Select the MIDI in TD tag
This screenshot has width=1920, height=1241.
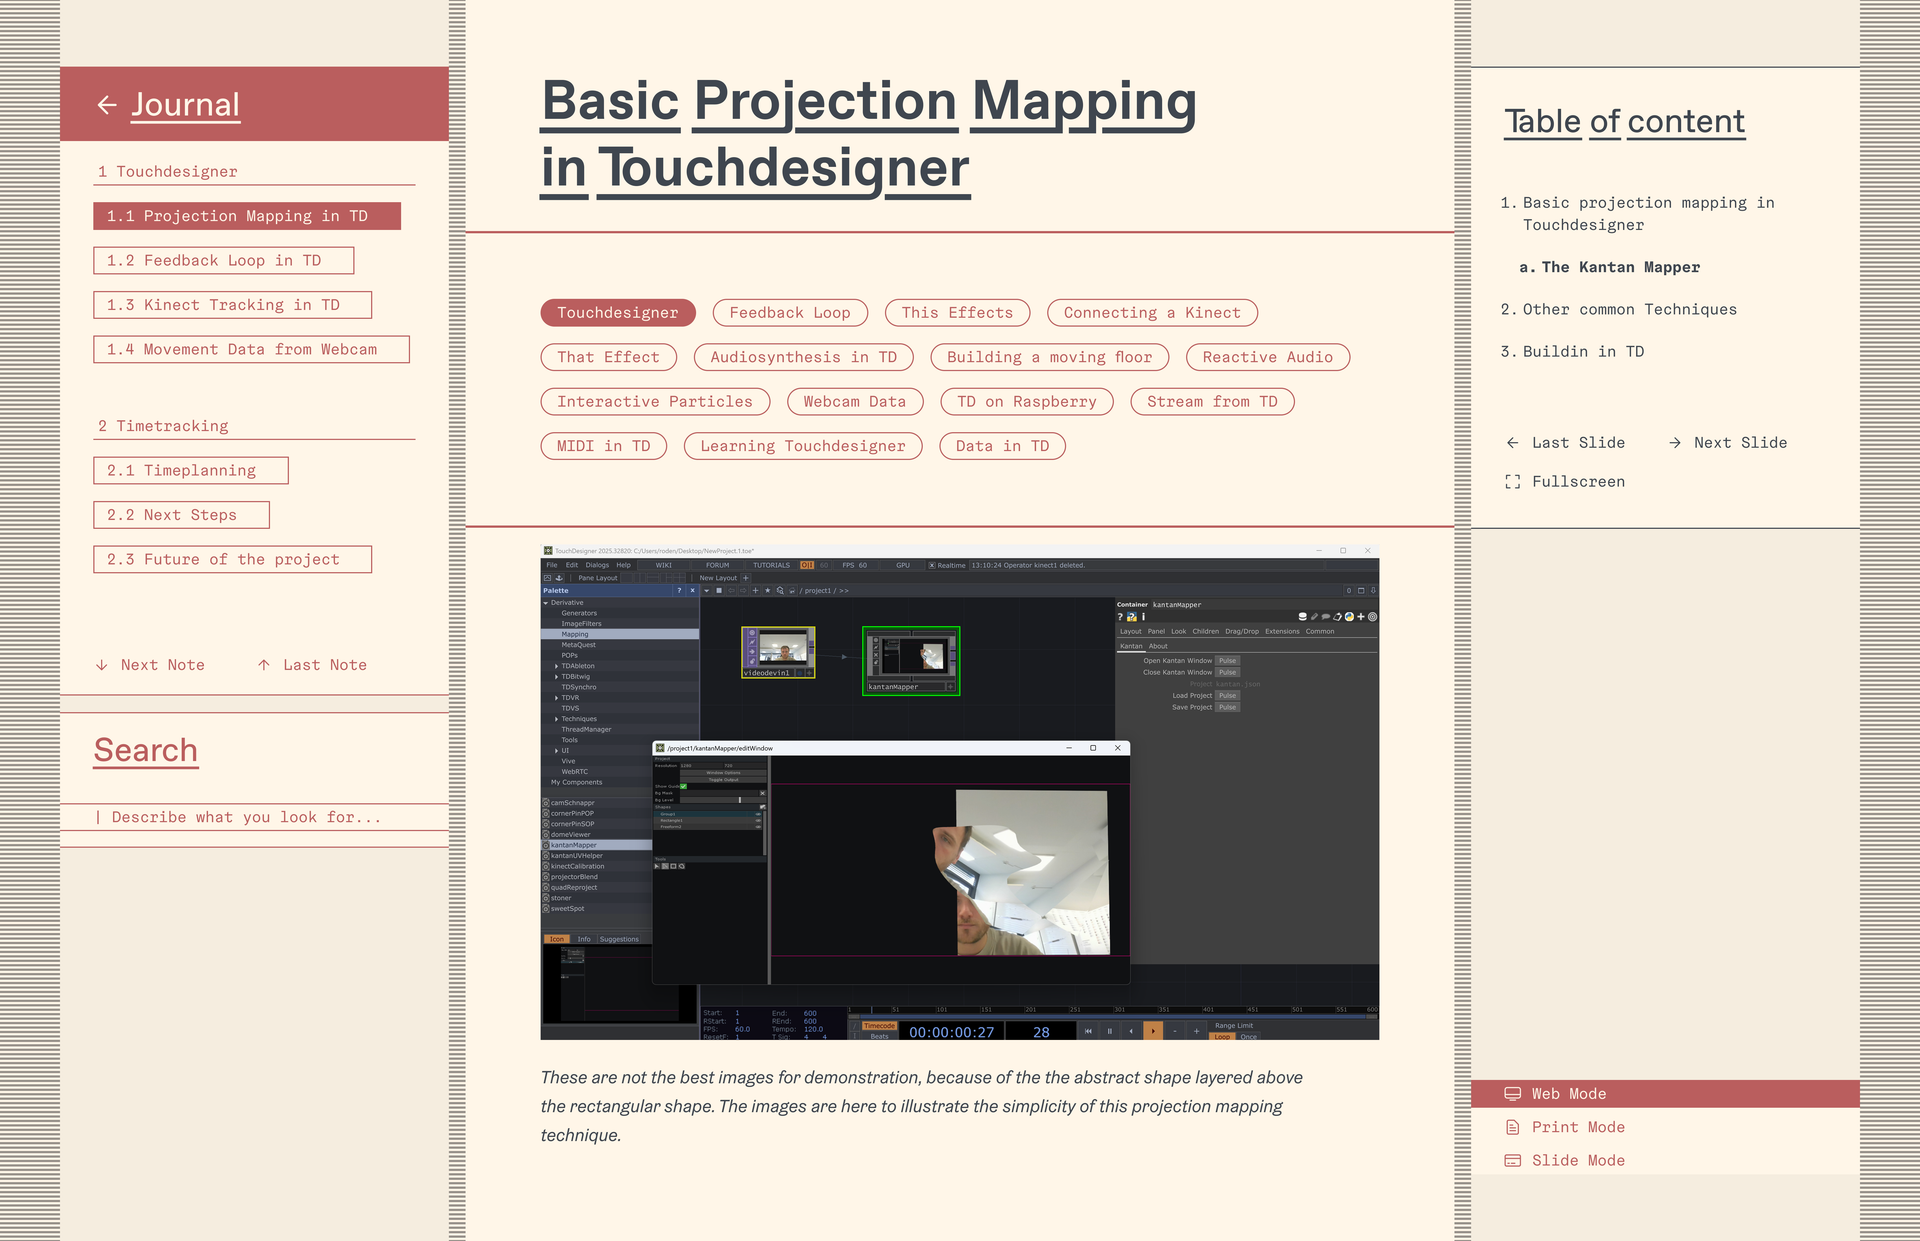click(x=604, y=446)
